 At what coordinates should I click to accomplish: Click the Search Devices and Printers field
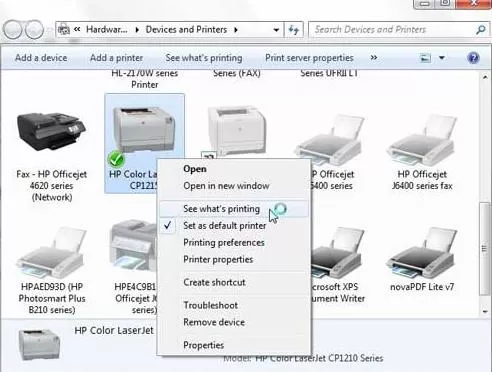pos(392,30)
